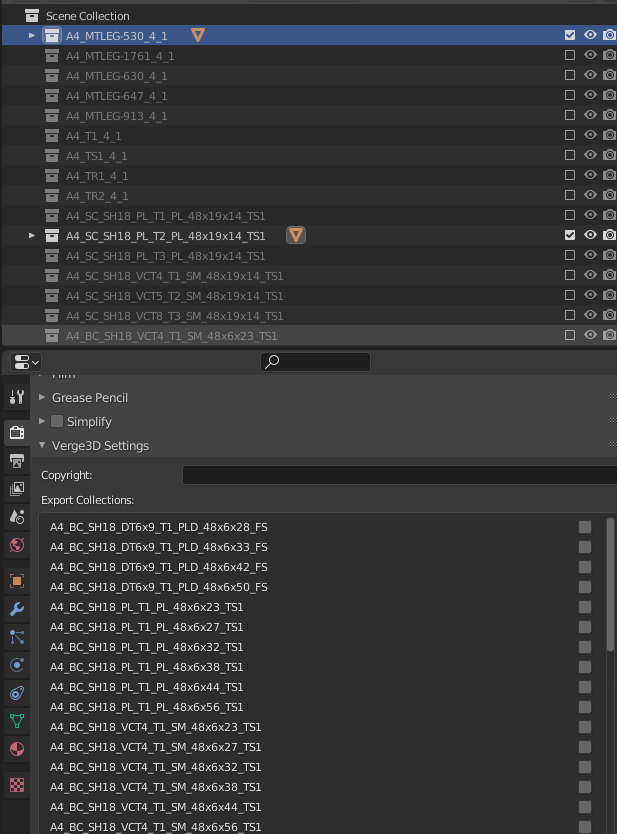Image resolution: width=617 pixels, height=834 pixels.
Task: Collapse the Verge3D Settings panel
Action: (x=42, y=445)
